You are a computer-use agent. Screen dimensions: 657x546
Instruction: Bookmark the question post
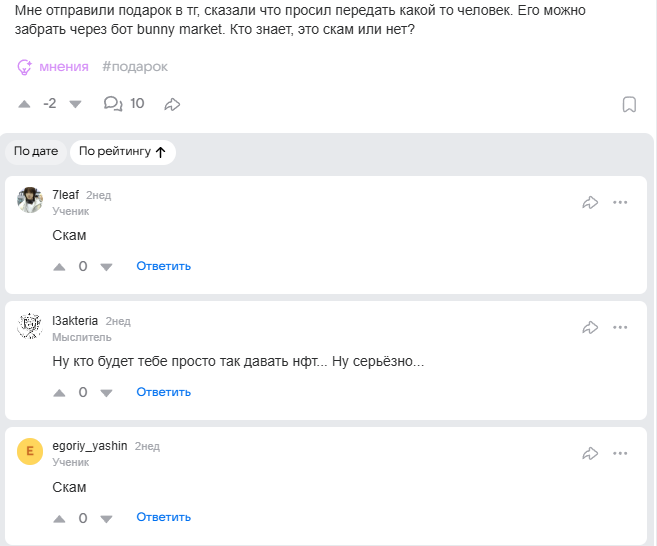(x=629, y=104)
